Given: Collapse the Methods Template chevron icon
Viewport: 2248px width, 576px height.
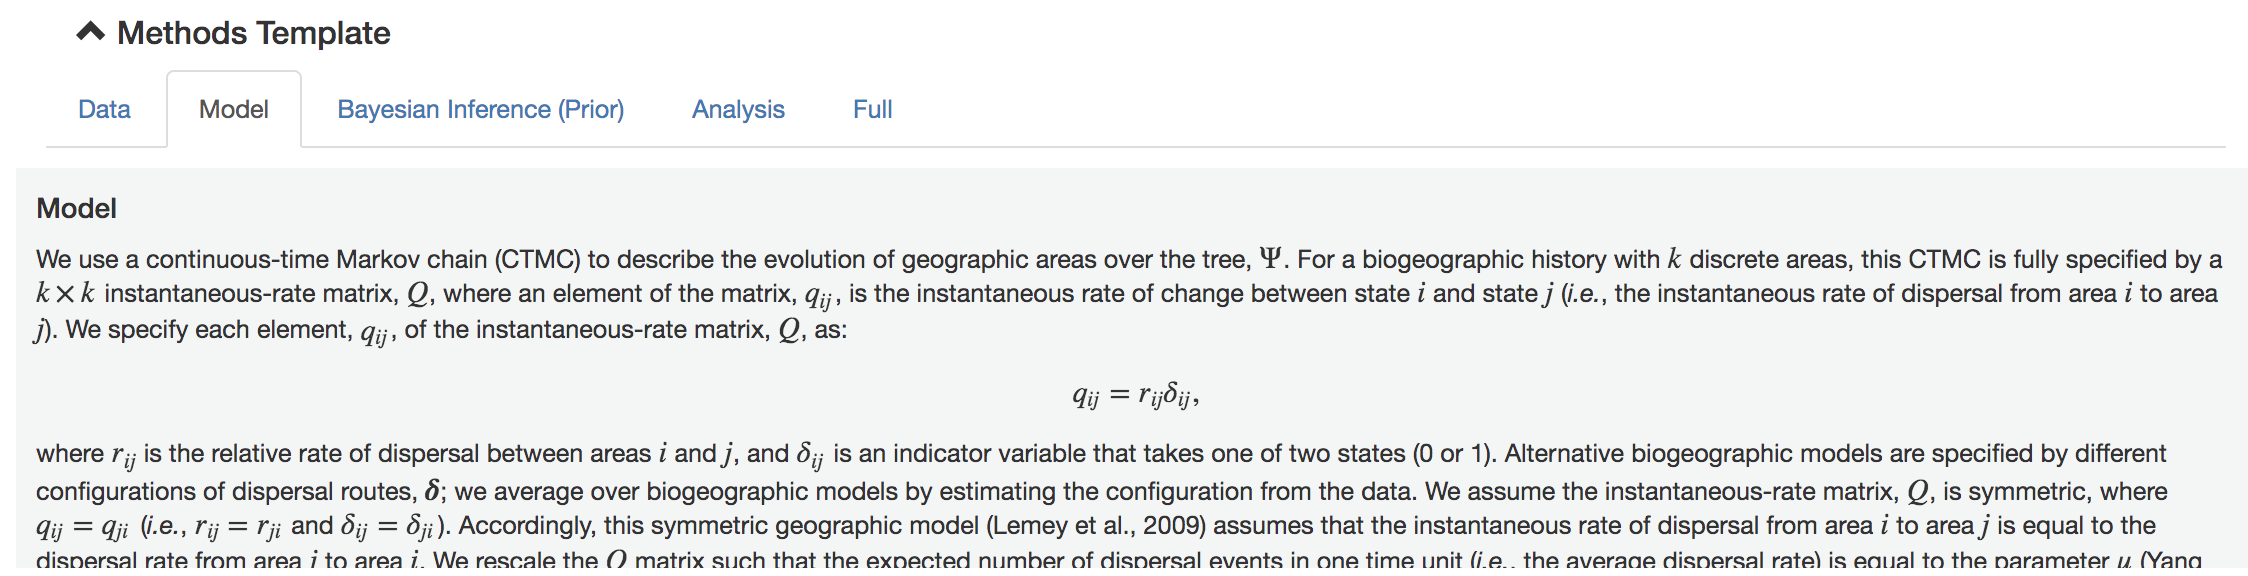Looking at the screenshot, I should [90, 33].
